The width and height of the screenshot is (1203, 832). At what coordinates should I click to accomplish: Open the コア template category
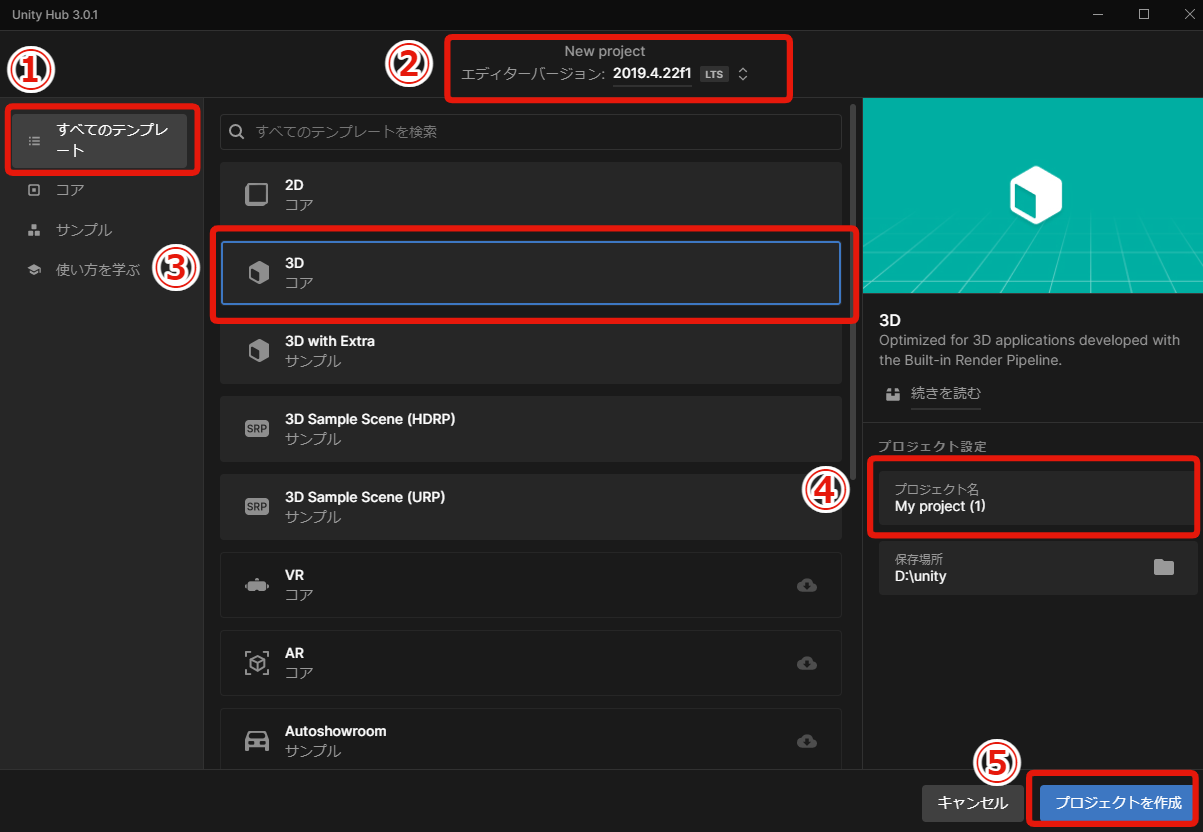click(x=70, y=189)
